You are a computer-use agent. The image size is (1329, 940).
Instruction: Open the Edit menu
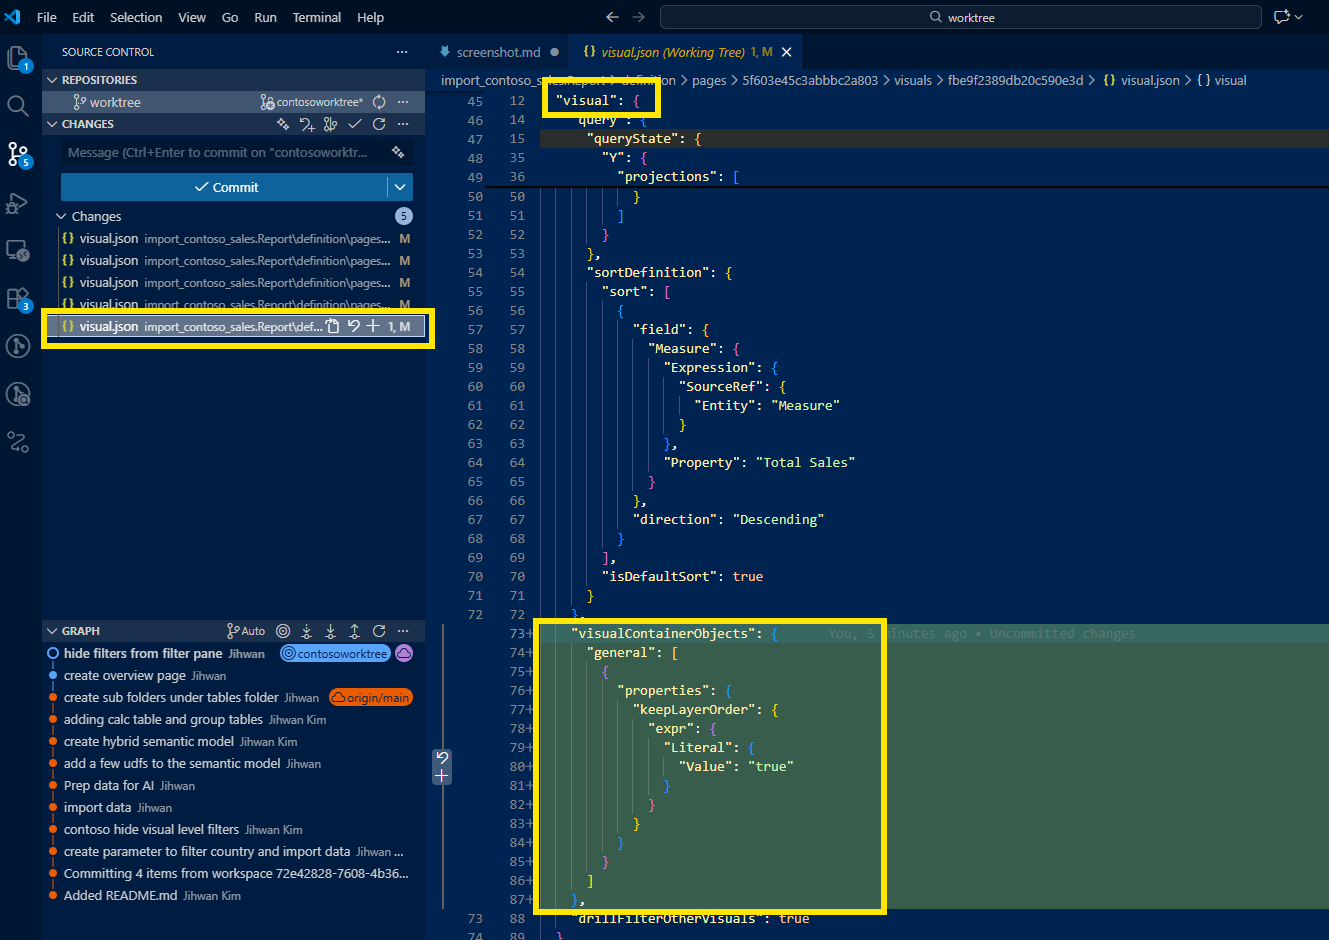point(83,17)
